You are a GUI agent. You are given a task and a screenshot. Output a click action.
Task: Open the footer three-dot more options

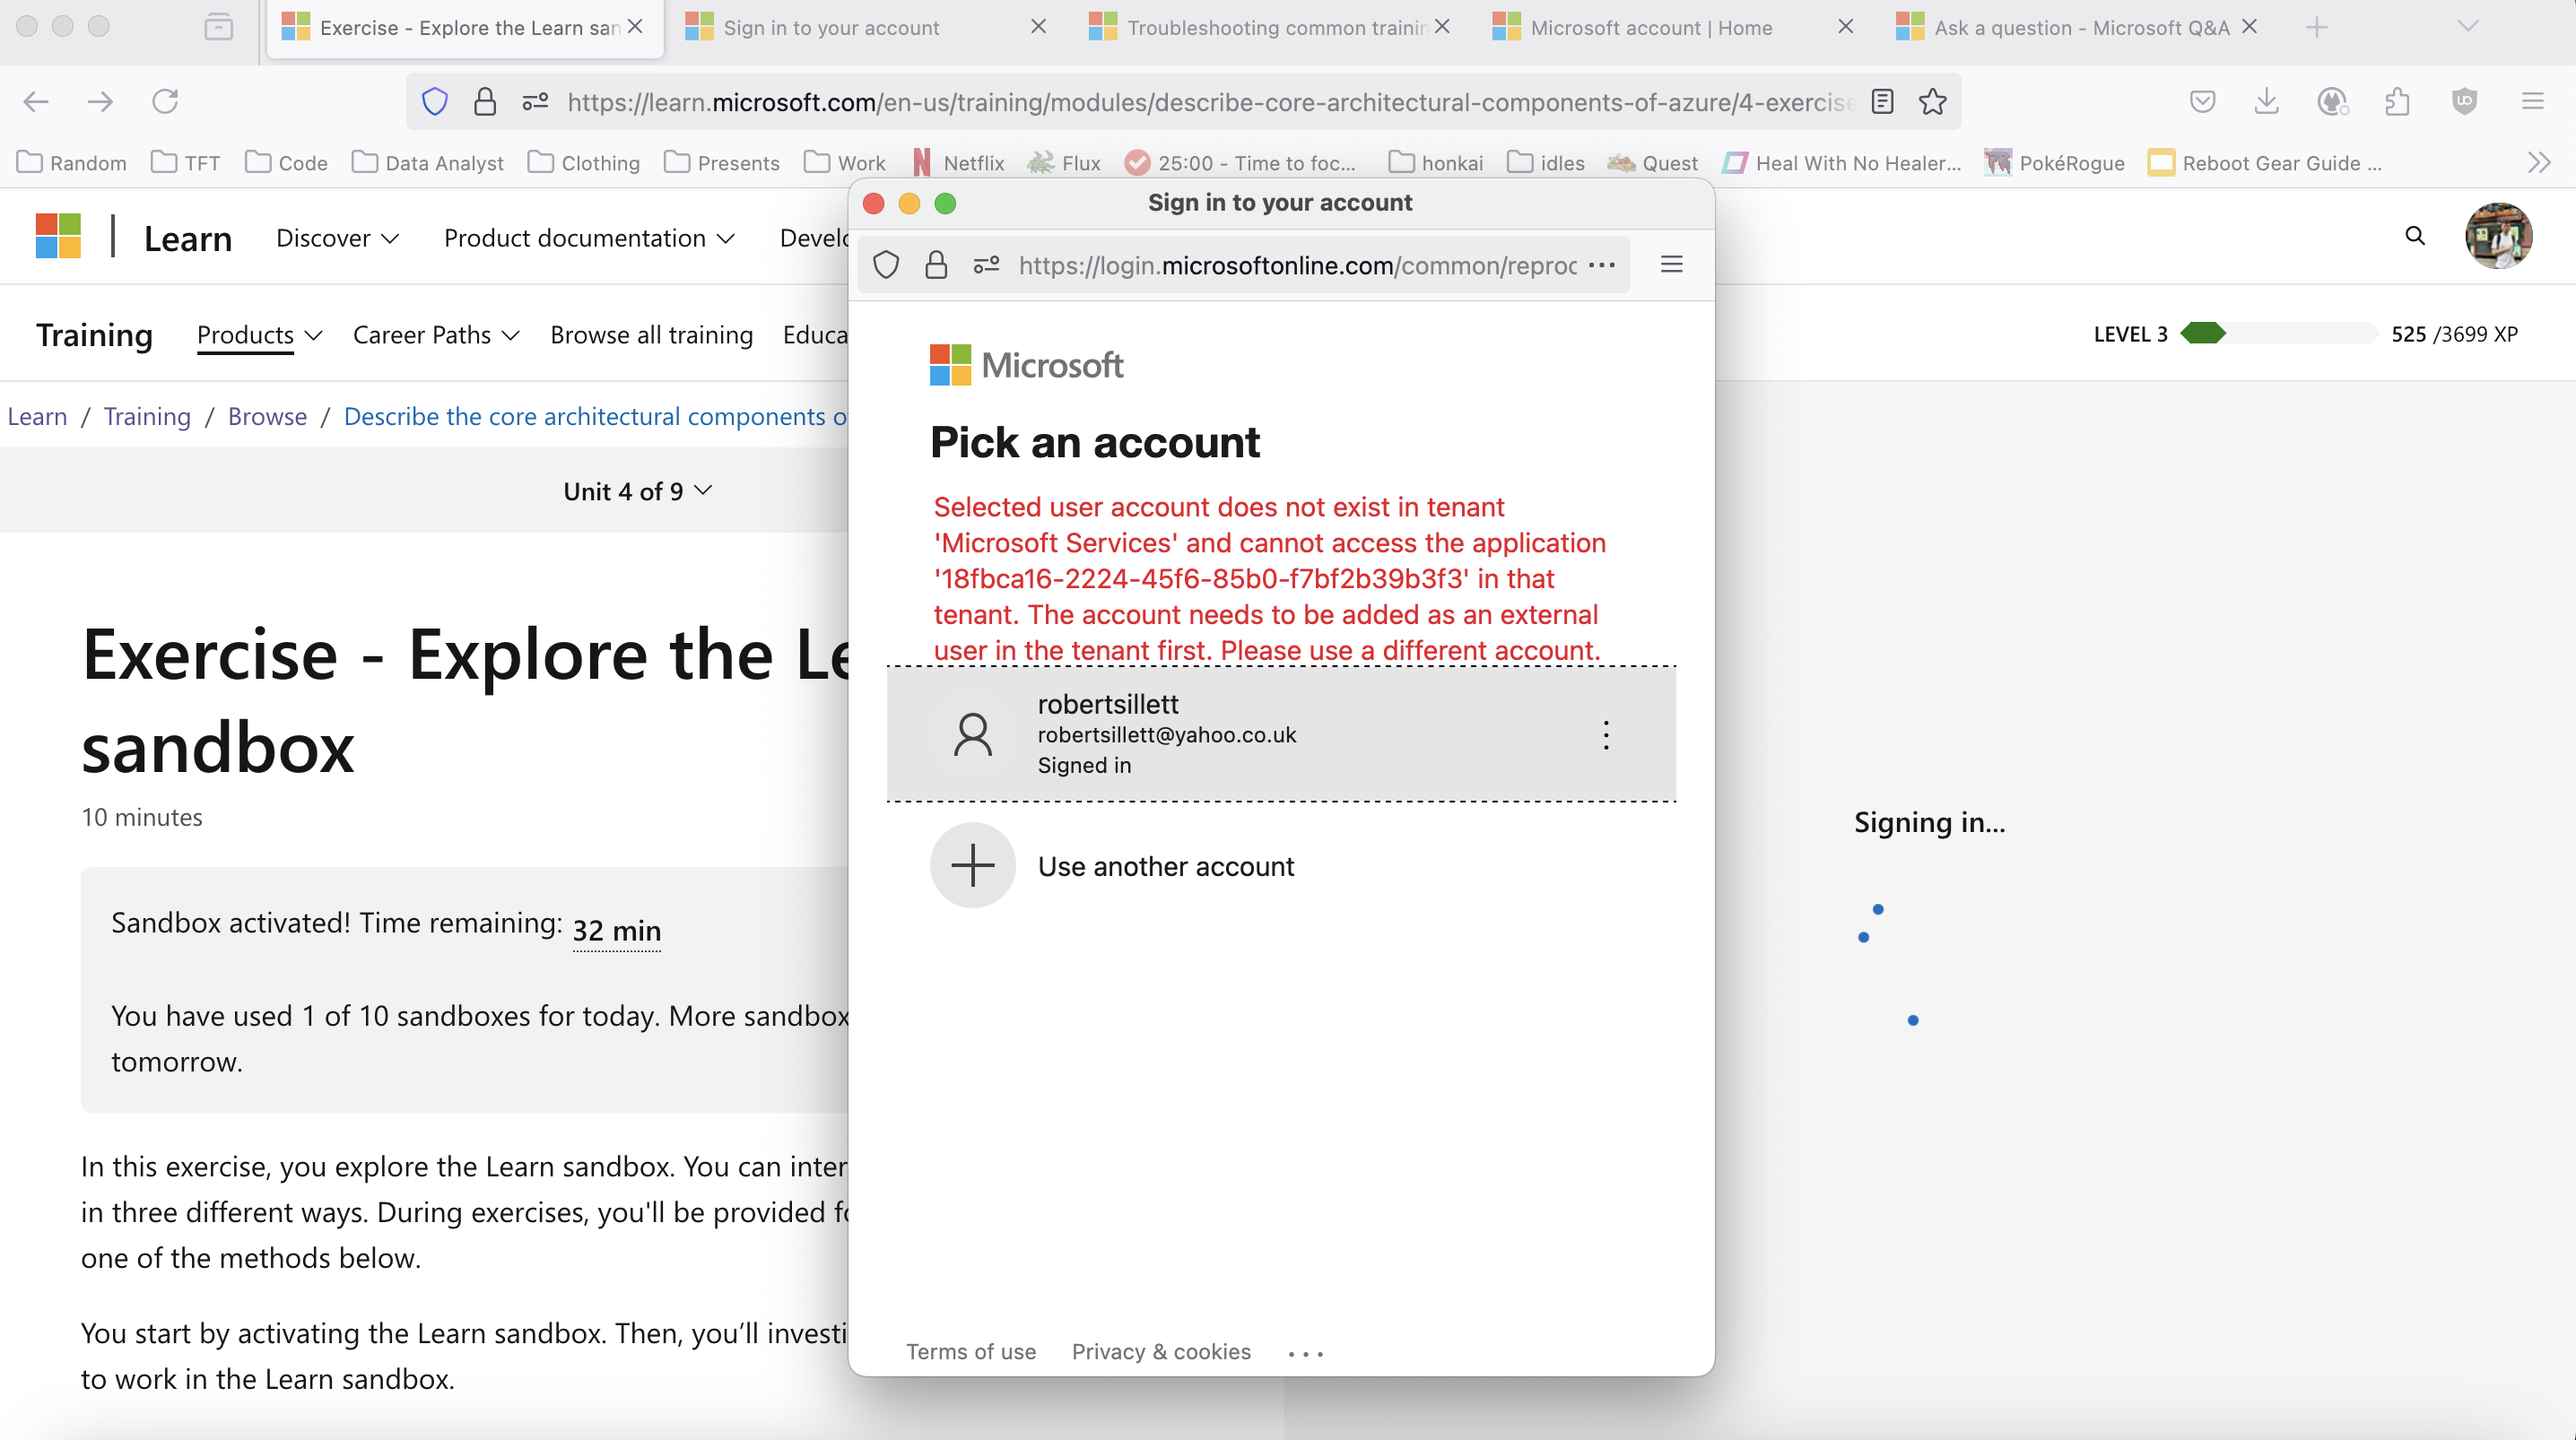1306,1354
